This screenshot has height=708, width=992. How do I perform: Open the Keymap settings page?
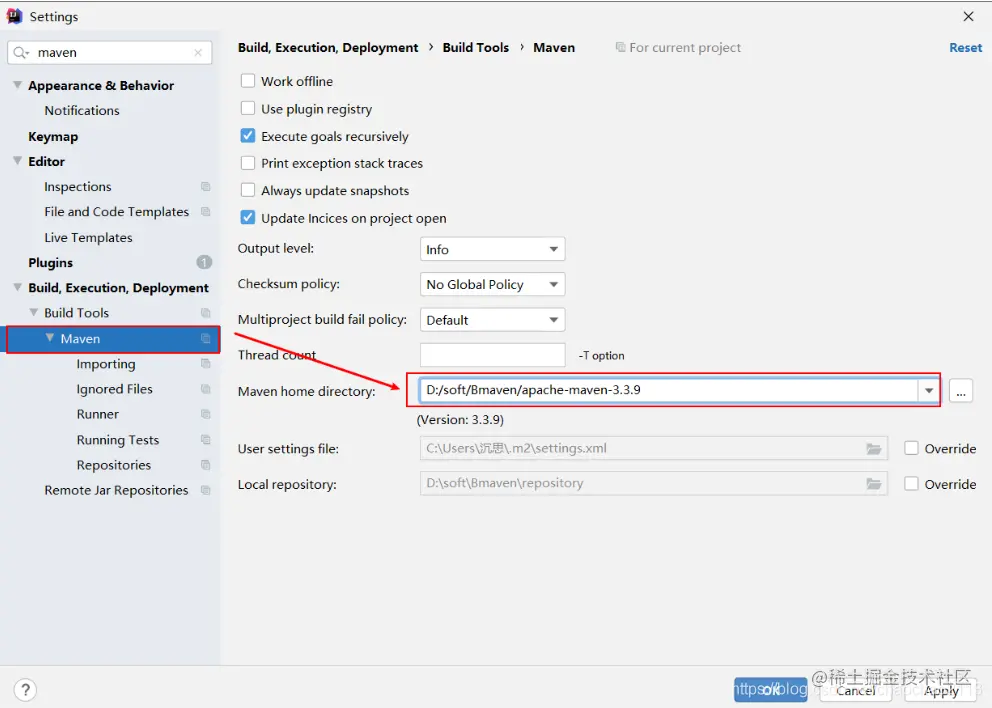(x=53, y=137)
